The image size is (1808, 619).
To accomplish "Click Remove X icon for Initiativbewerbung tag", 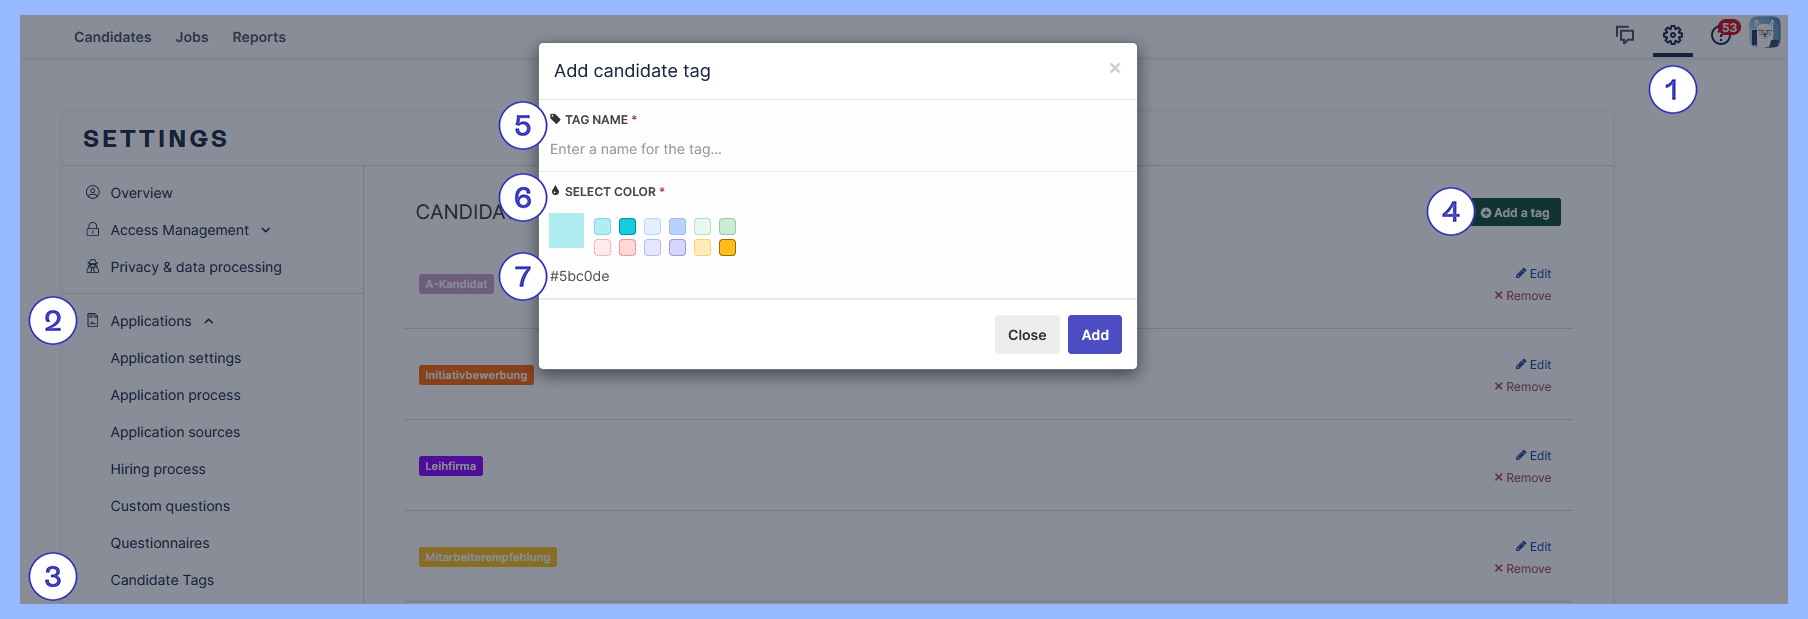I will [x=1498, y=386].
